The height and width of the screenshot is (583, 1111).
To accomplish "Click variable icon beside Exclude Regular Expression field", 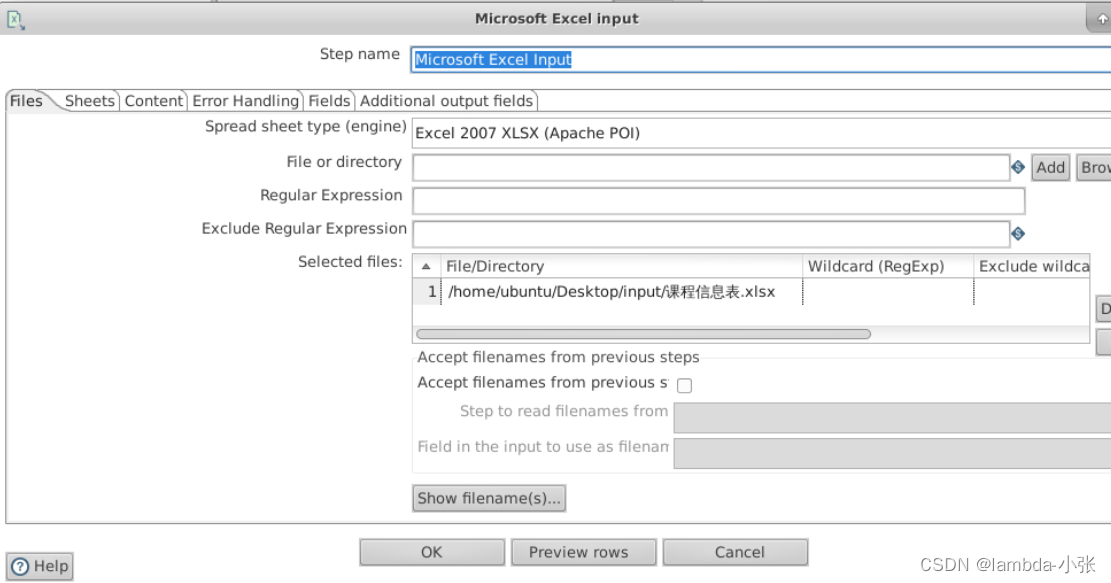I will click(1018, 234).
